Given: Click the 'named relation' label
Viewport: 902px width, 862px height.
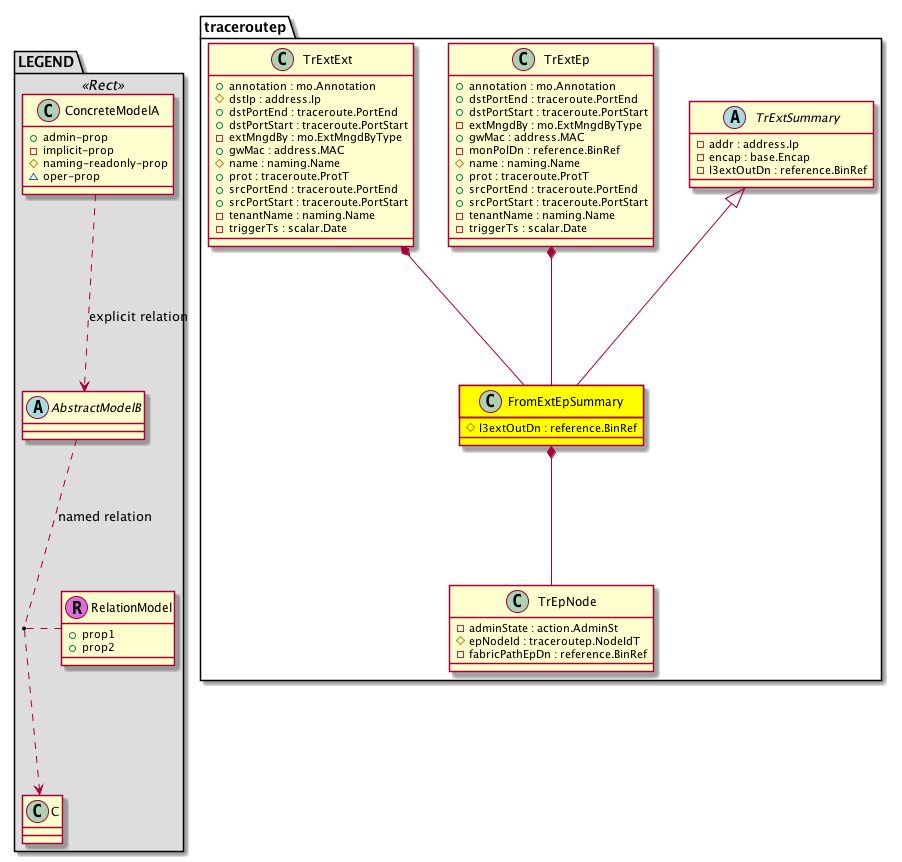Looking at the screenshot, I should [x=105, y=517].
